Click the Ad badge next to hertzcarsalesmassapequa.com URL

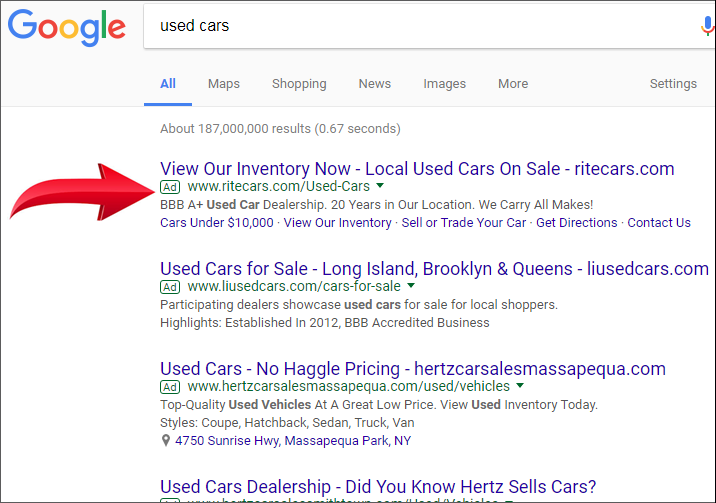pyautogui.click(x=170, y=387)
